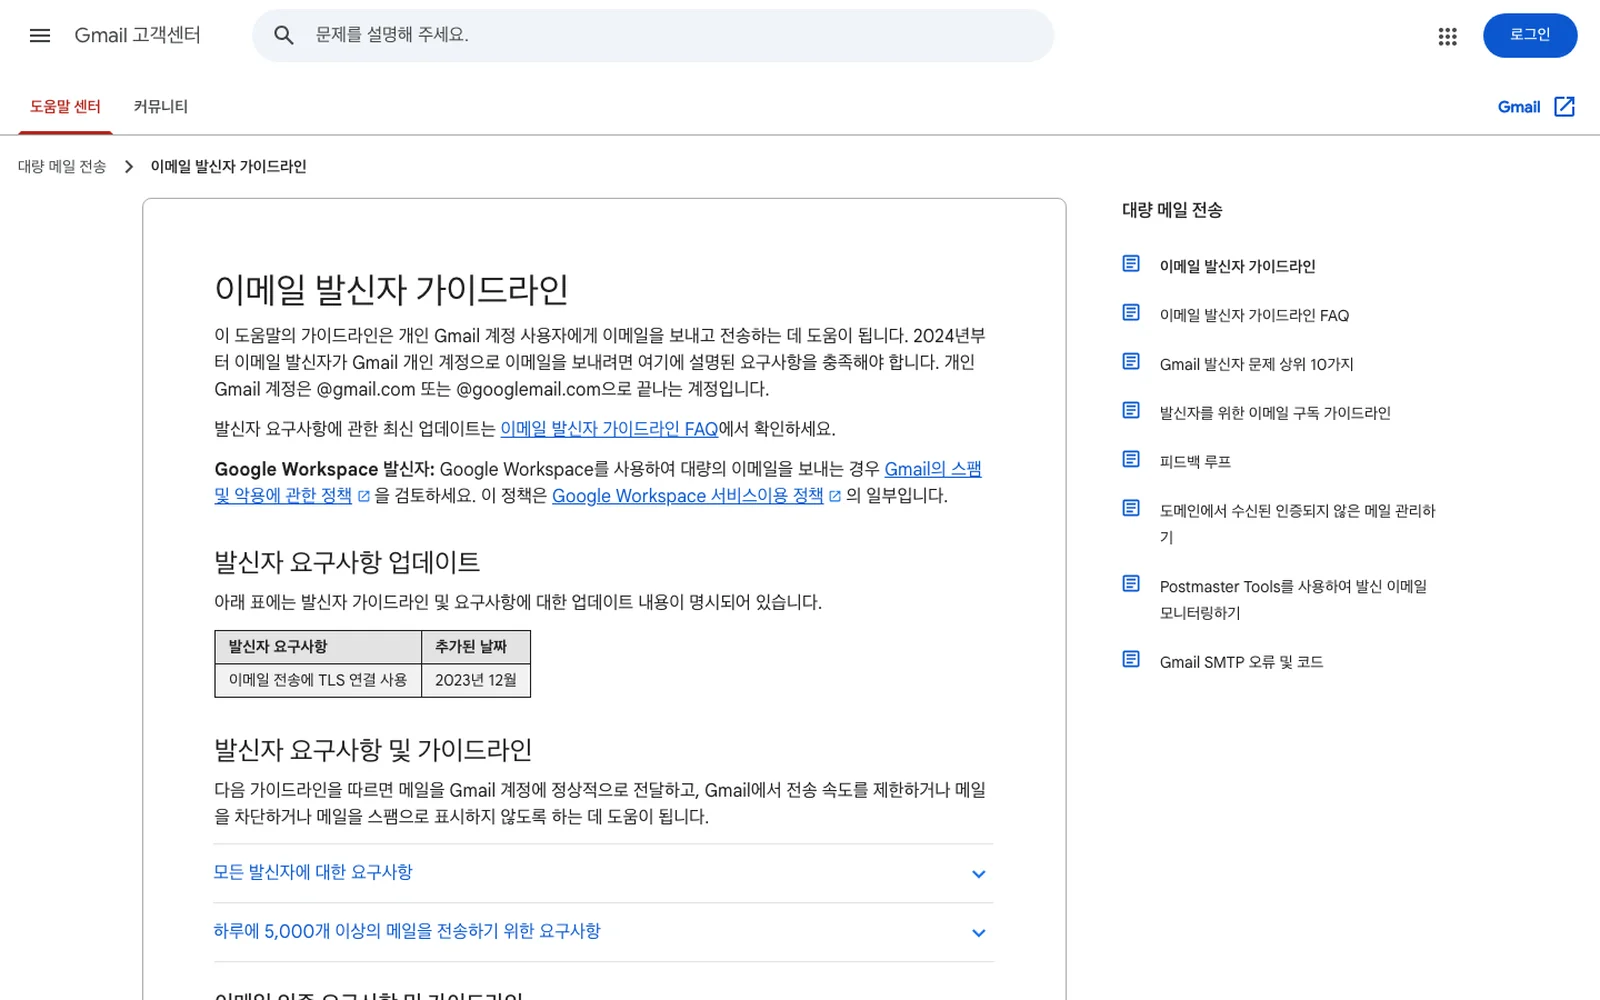The image size is (1600, 1000).
Task: Select the 도움말 센터 tab
Action: (65, 107)
